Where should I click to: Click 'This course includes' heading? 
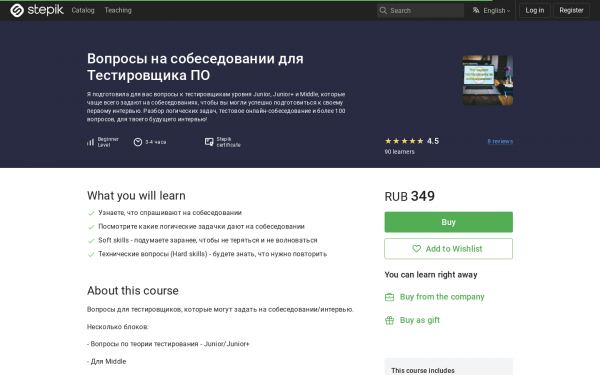click(x=423, y=370)
